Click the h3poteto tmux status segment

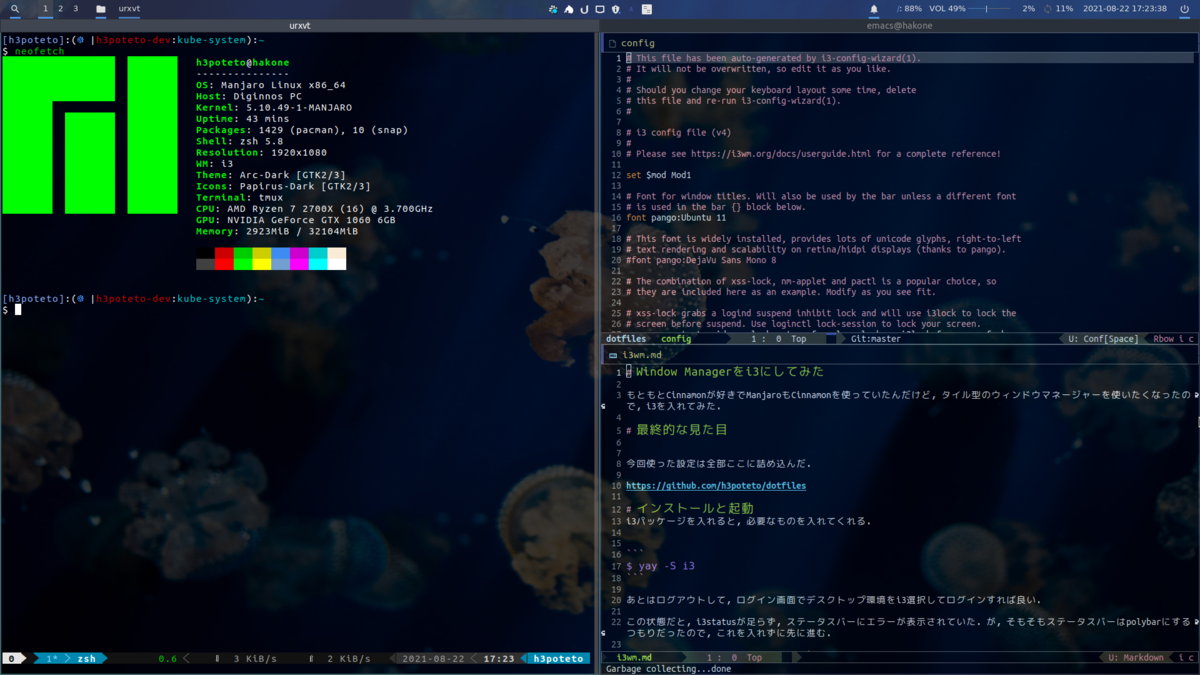click(558, 659)
